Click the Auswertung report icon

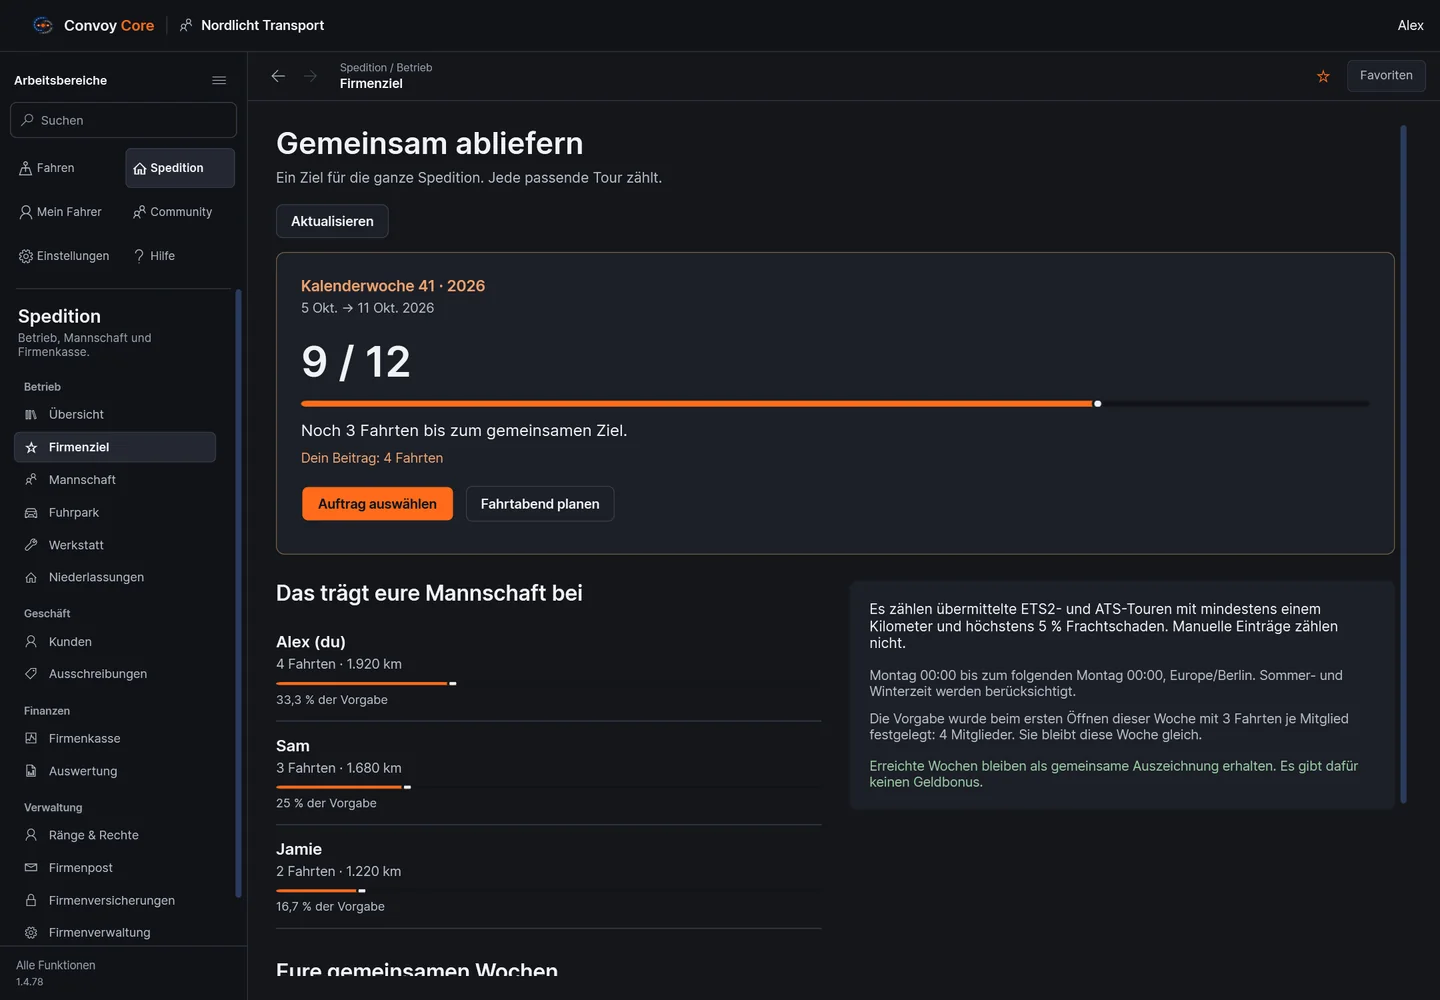31,771
